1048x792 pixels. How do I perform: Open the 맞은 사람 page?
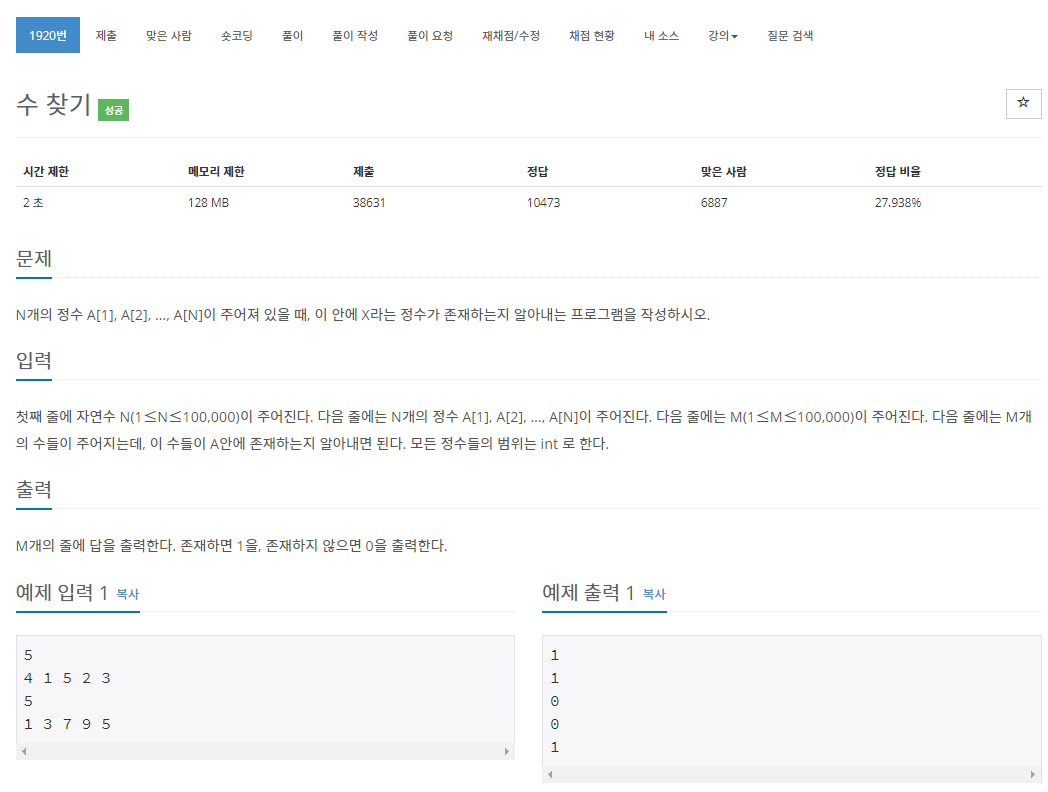point(172,35)
